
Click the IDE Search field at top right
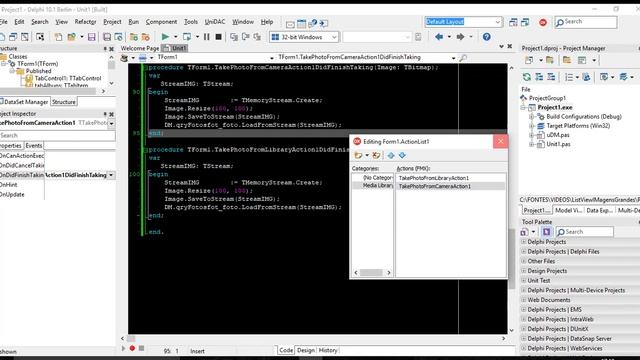[586, 22]
